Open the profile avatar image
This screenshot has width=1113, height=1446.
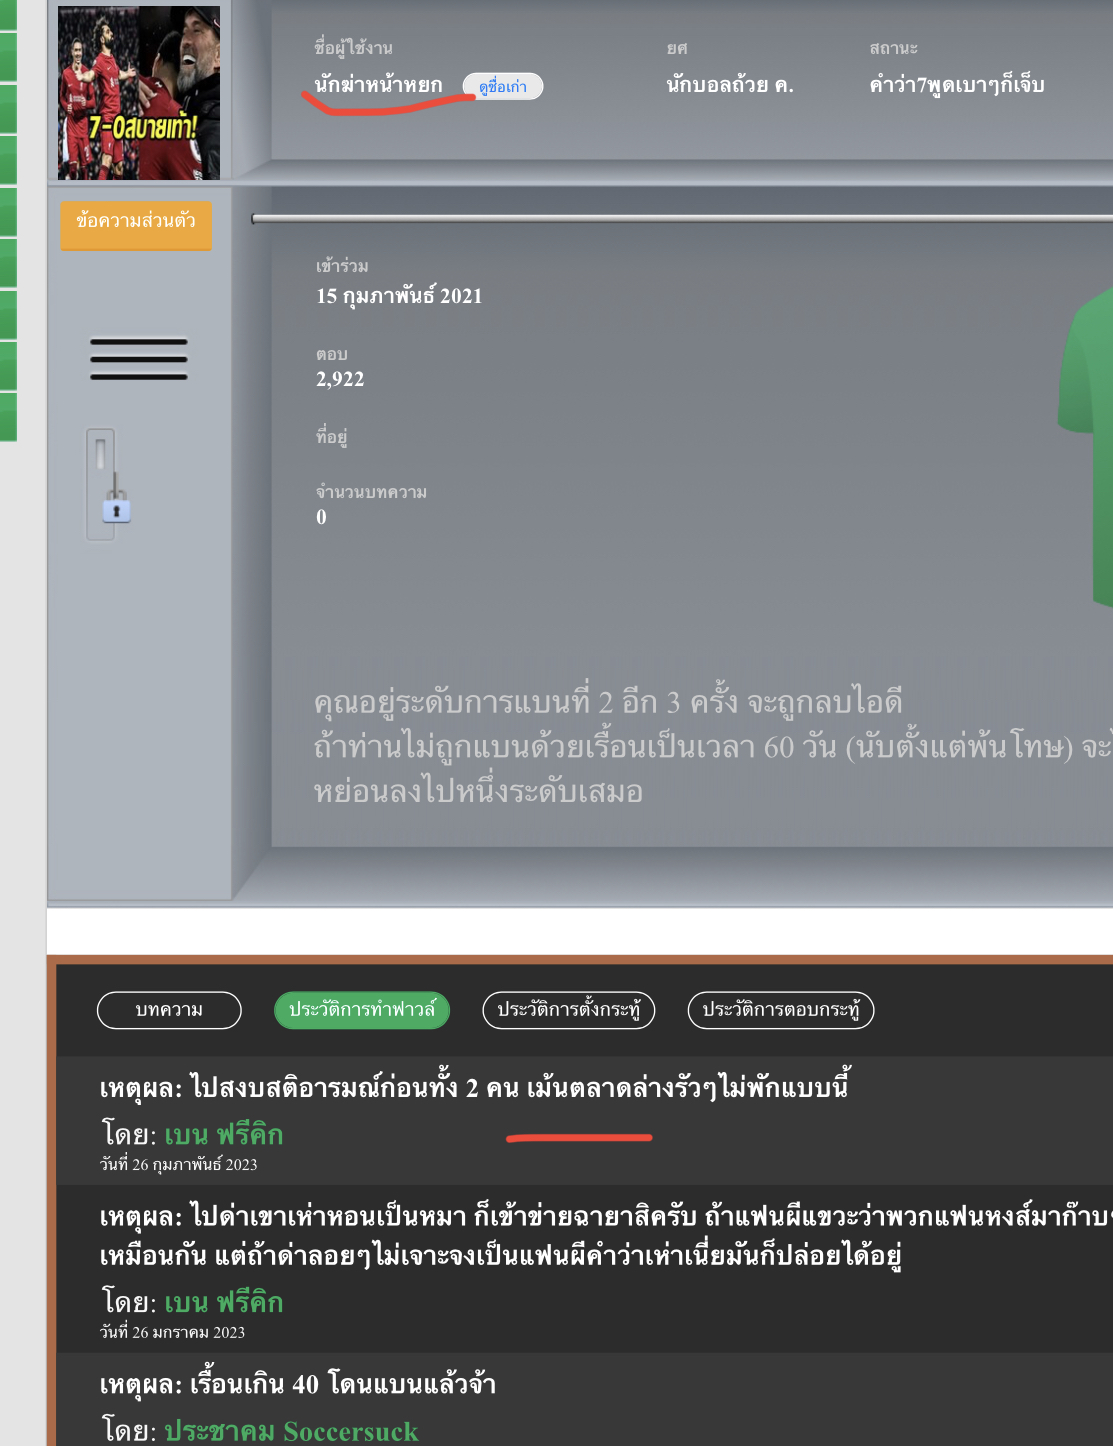[138, 93]
